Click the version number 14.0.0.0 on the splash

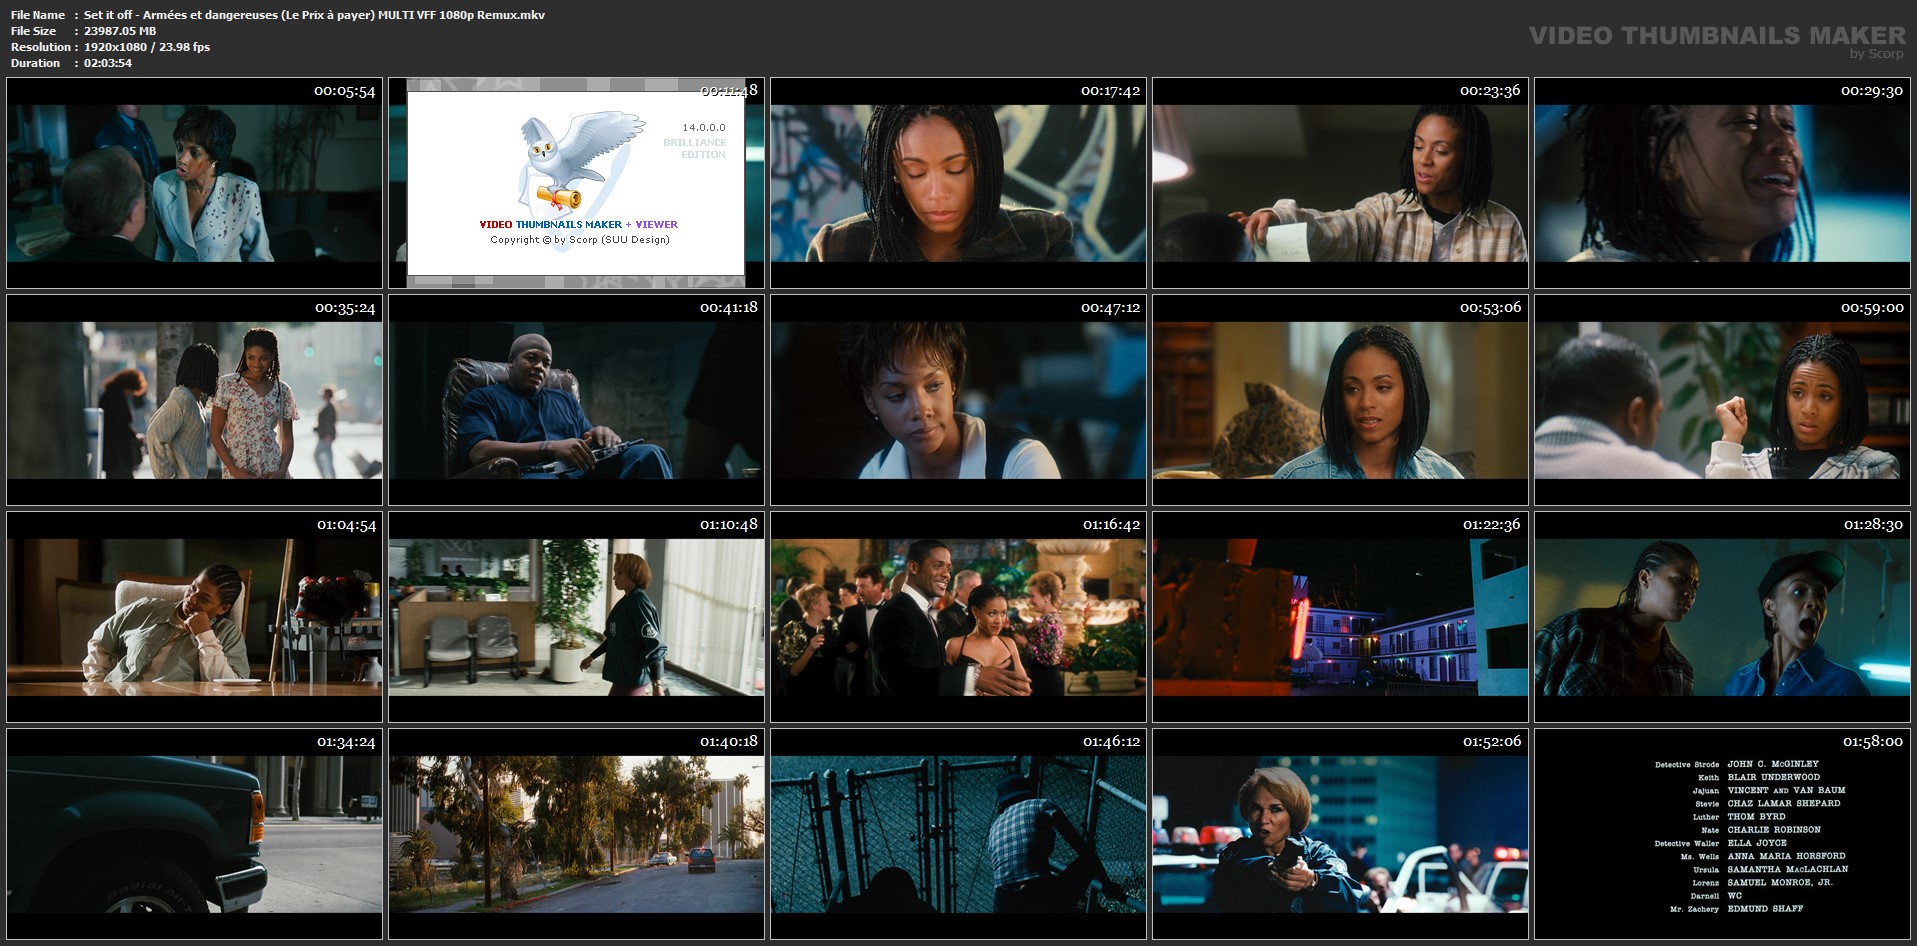[704, 128]
